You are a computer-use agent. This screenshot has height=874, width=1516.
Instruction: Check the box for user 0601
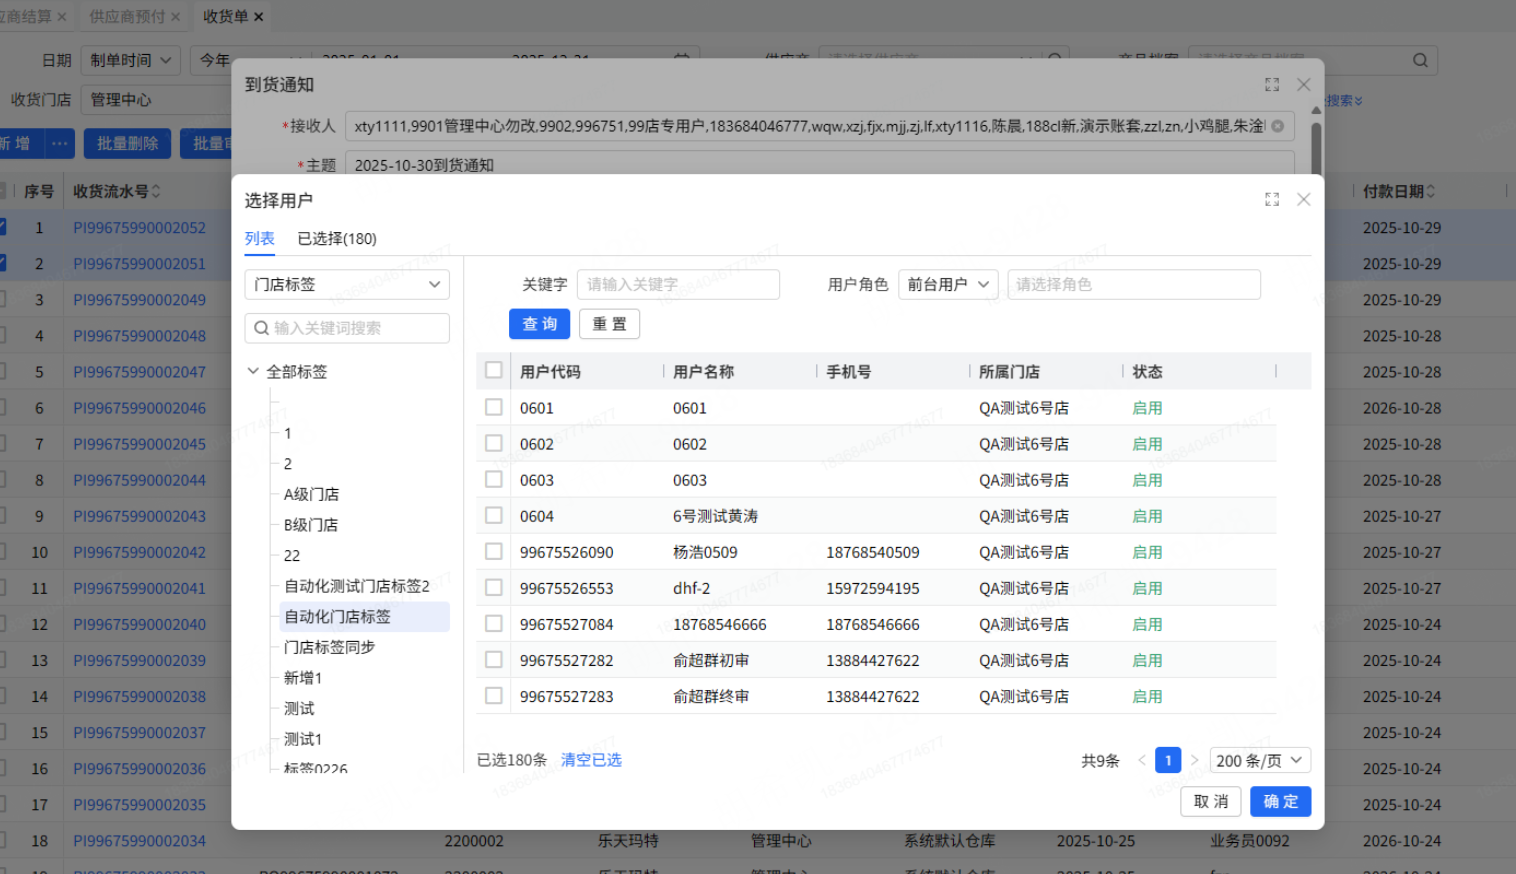coord(494,407)
